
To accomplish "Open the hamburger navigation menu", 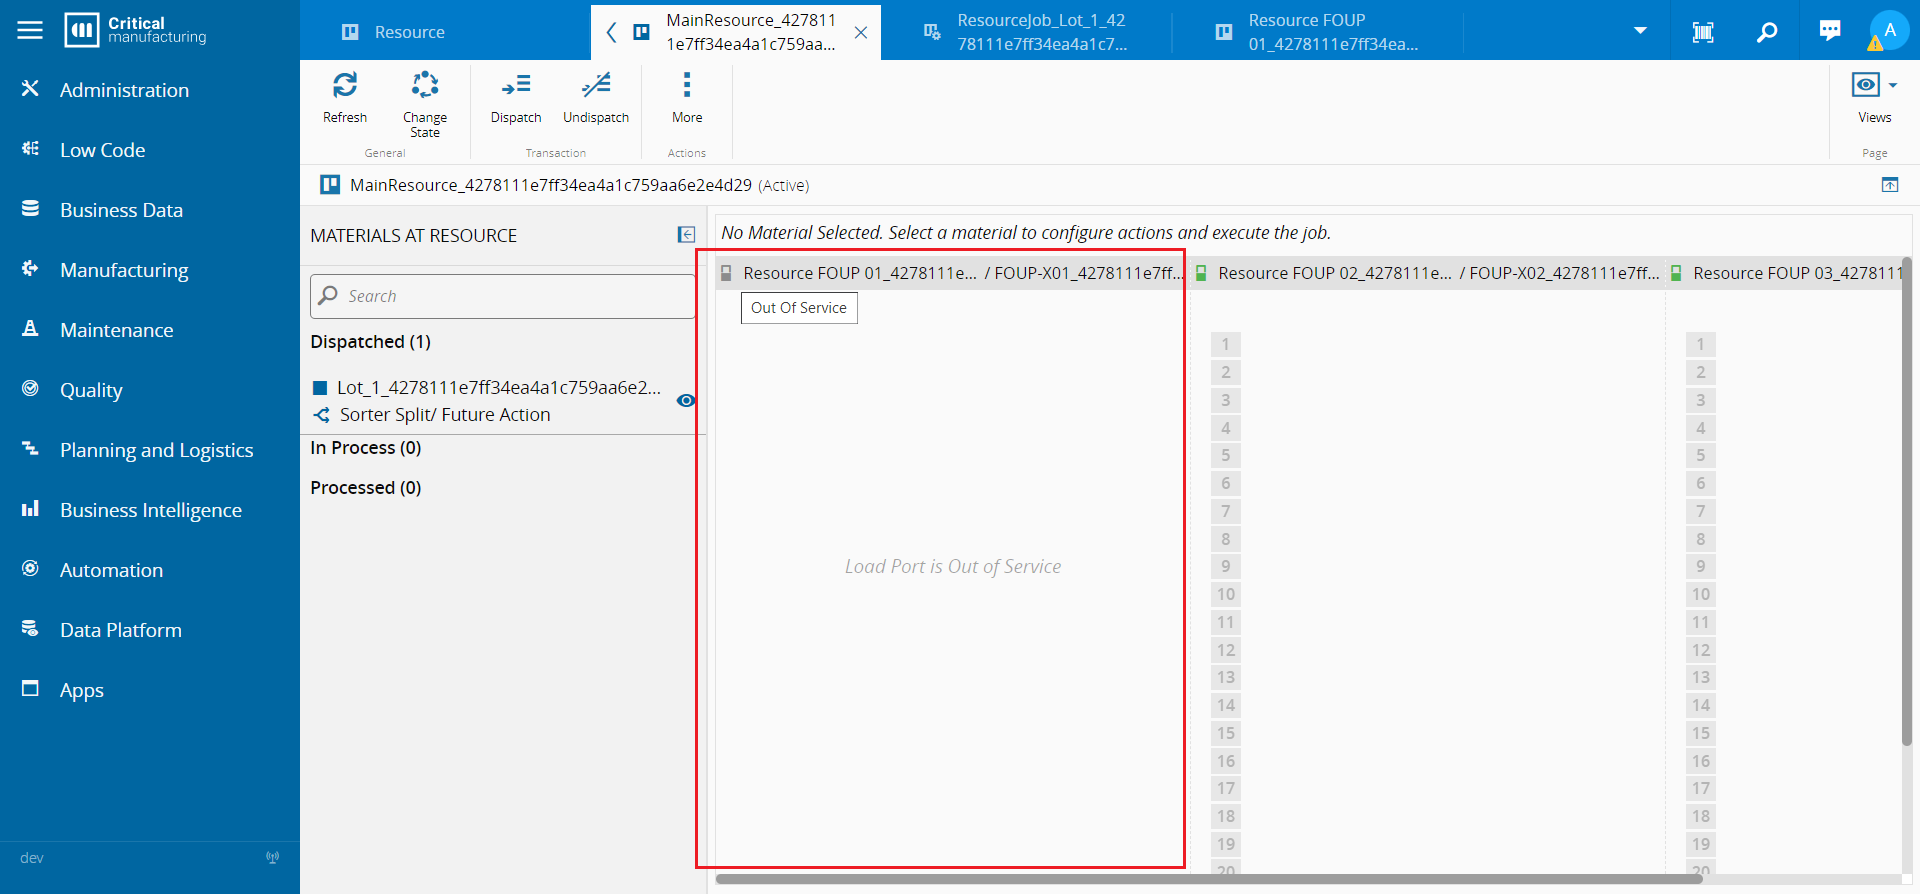I will [30, 30].
